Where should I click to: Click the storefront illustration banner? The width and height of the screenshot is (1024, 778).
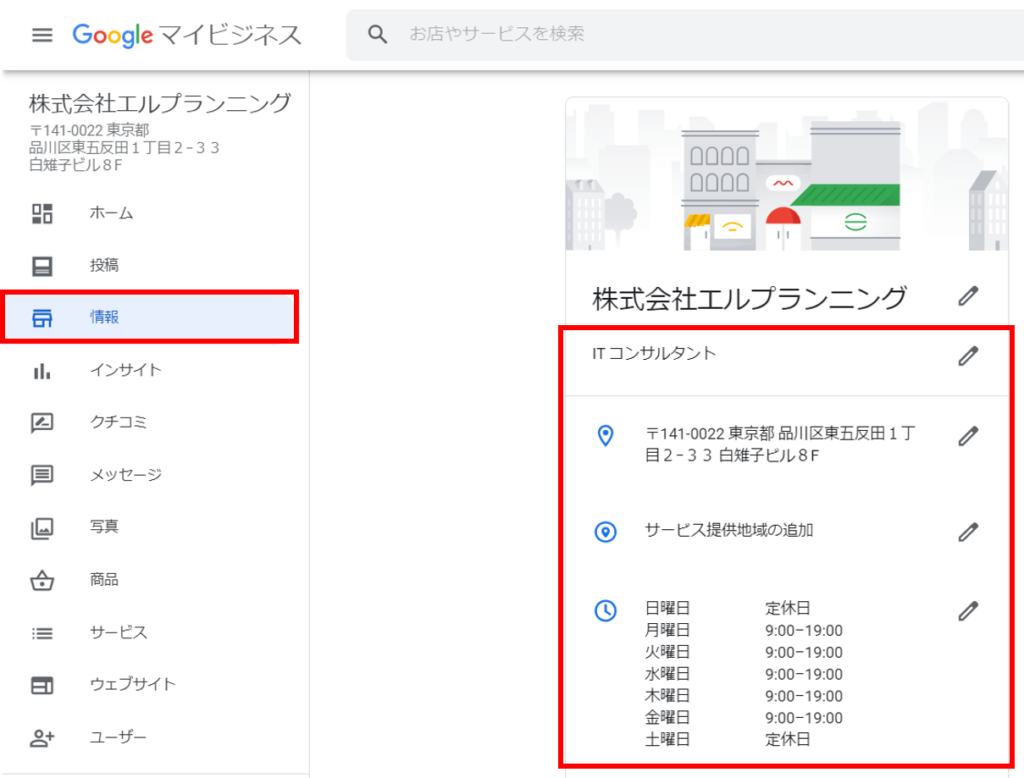pyautogui.click(x=787, y=175)
